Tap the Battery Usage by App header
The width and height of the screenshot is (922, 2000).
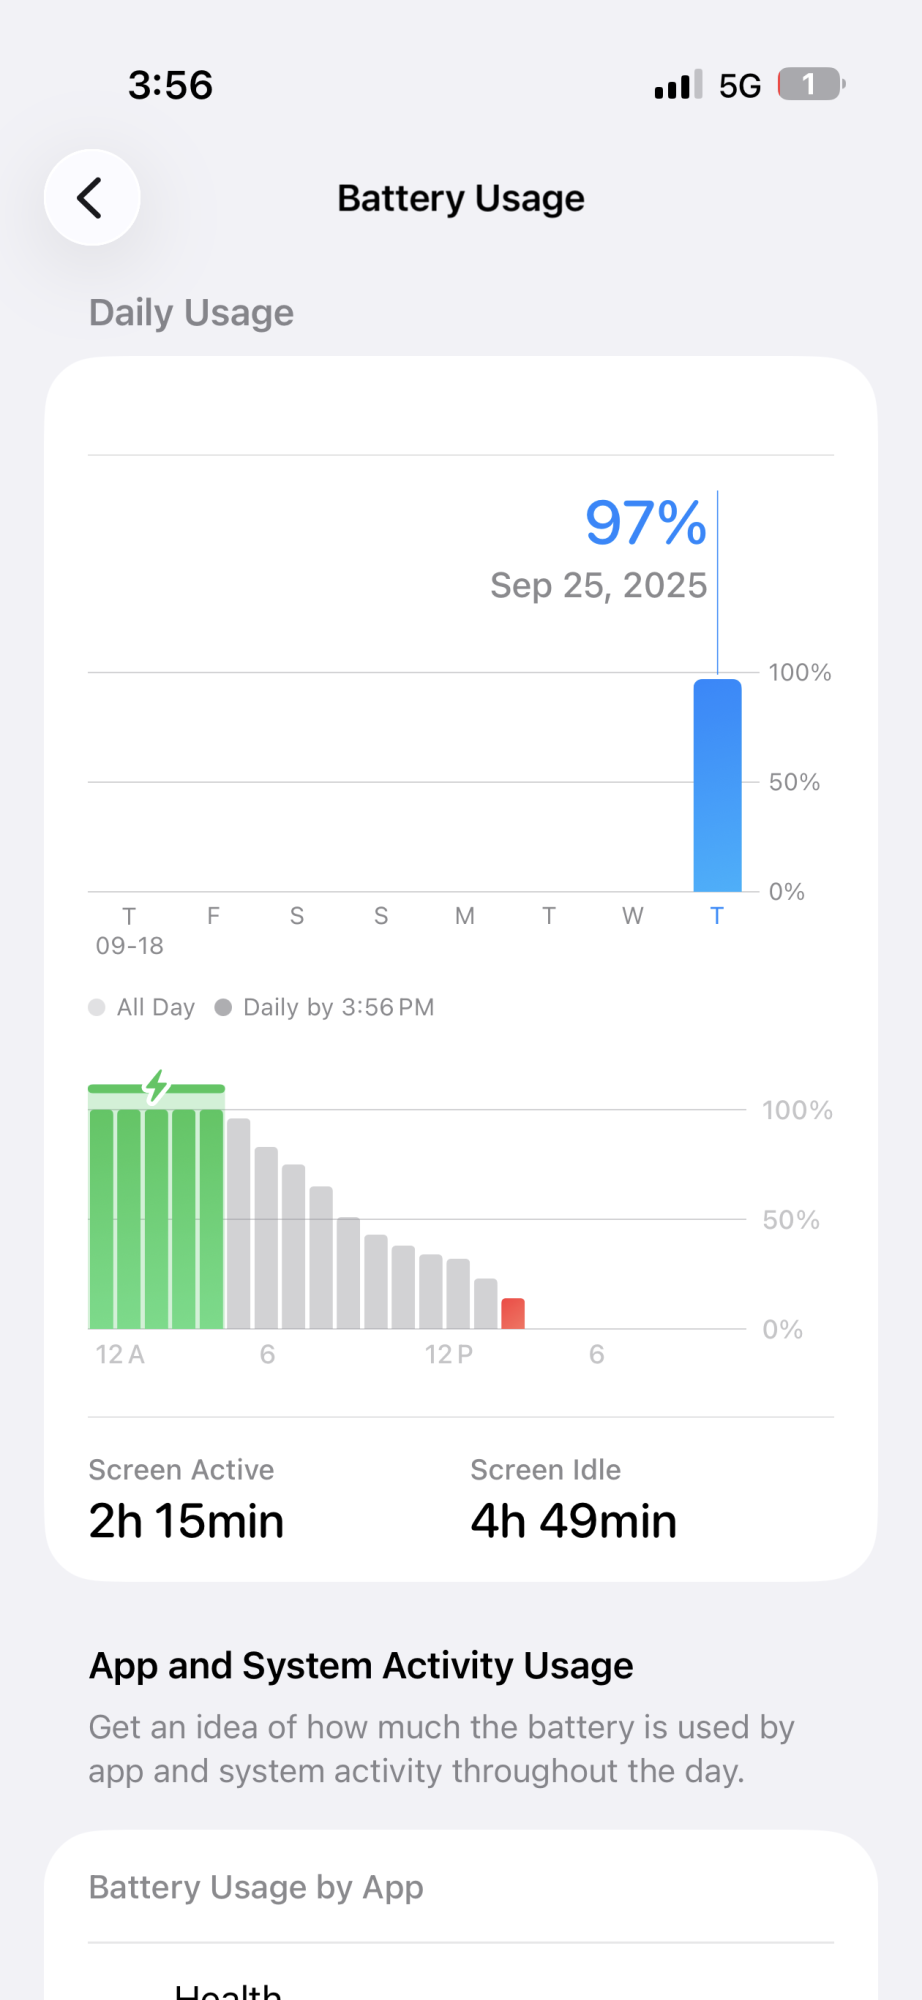tap(256, 1887)
